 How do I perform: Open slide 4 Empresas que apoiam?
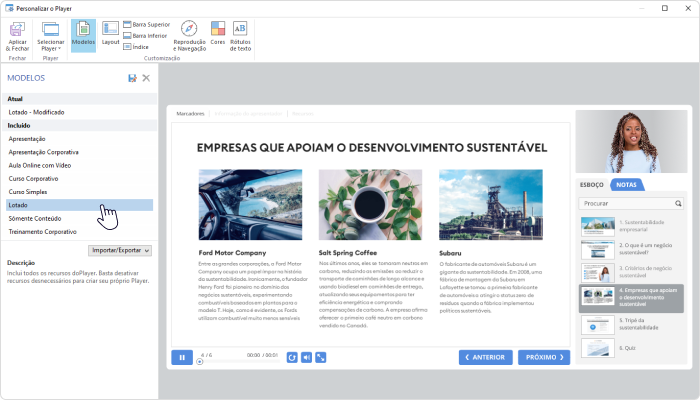coord(631,298)
